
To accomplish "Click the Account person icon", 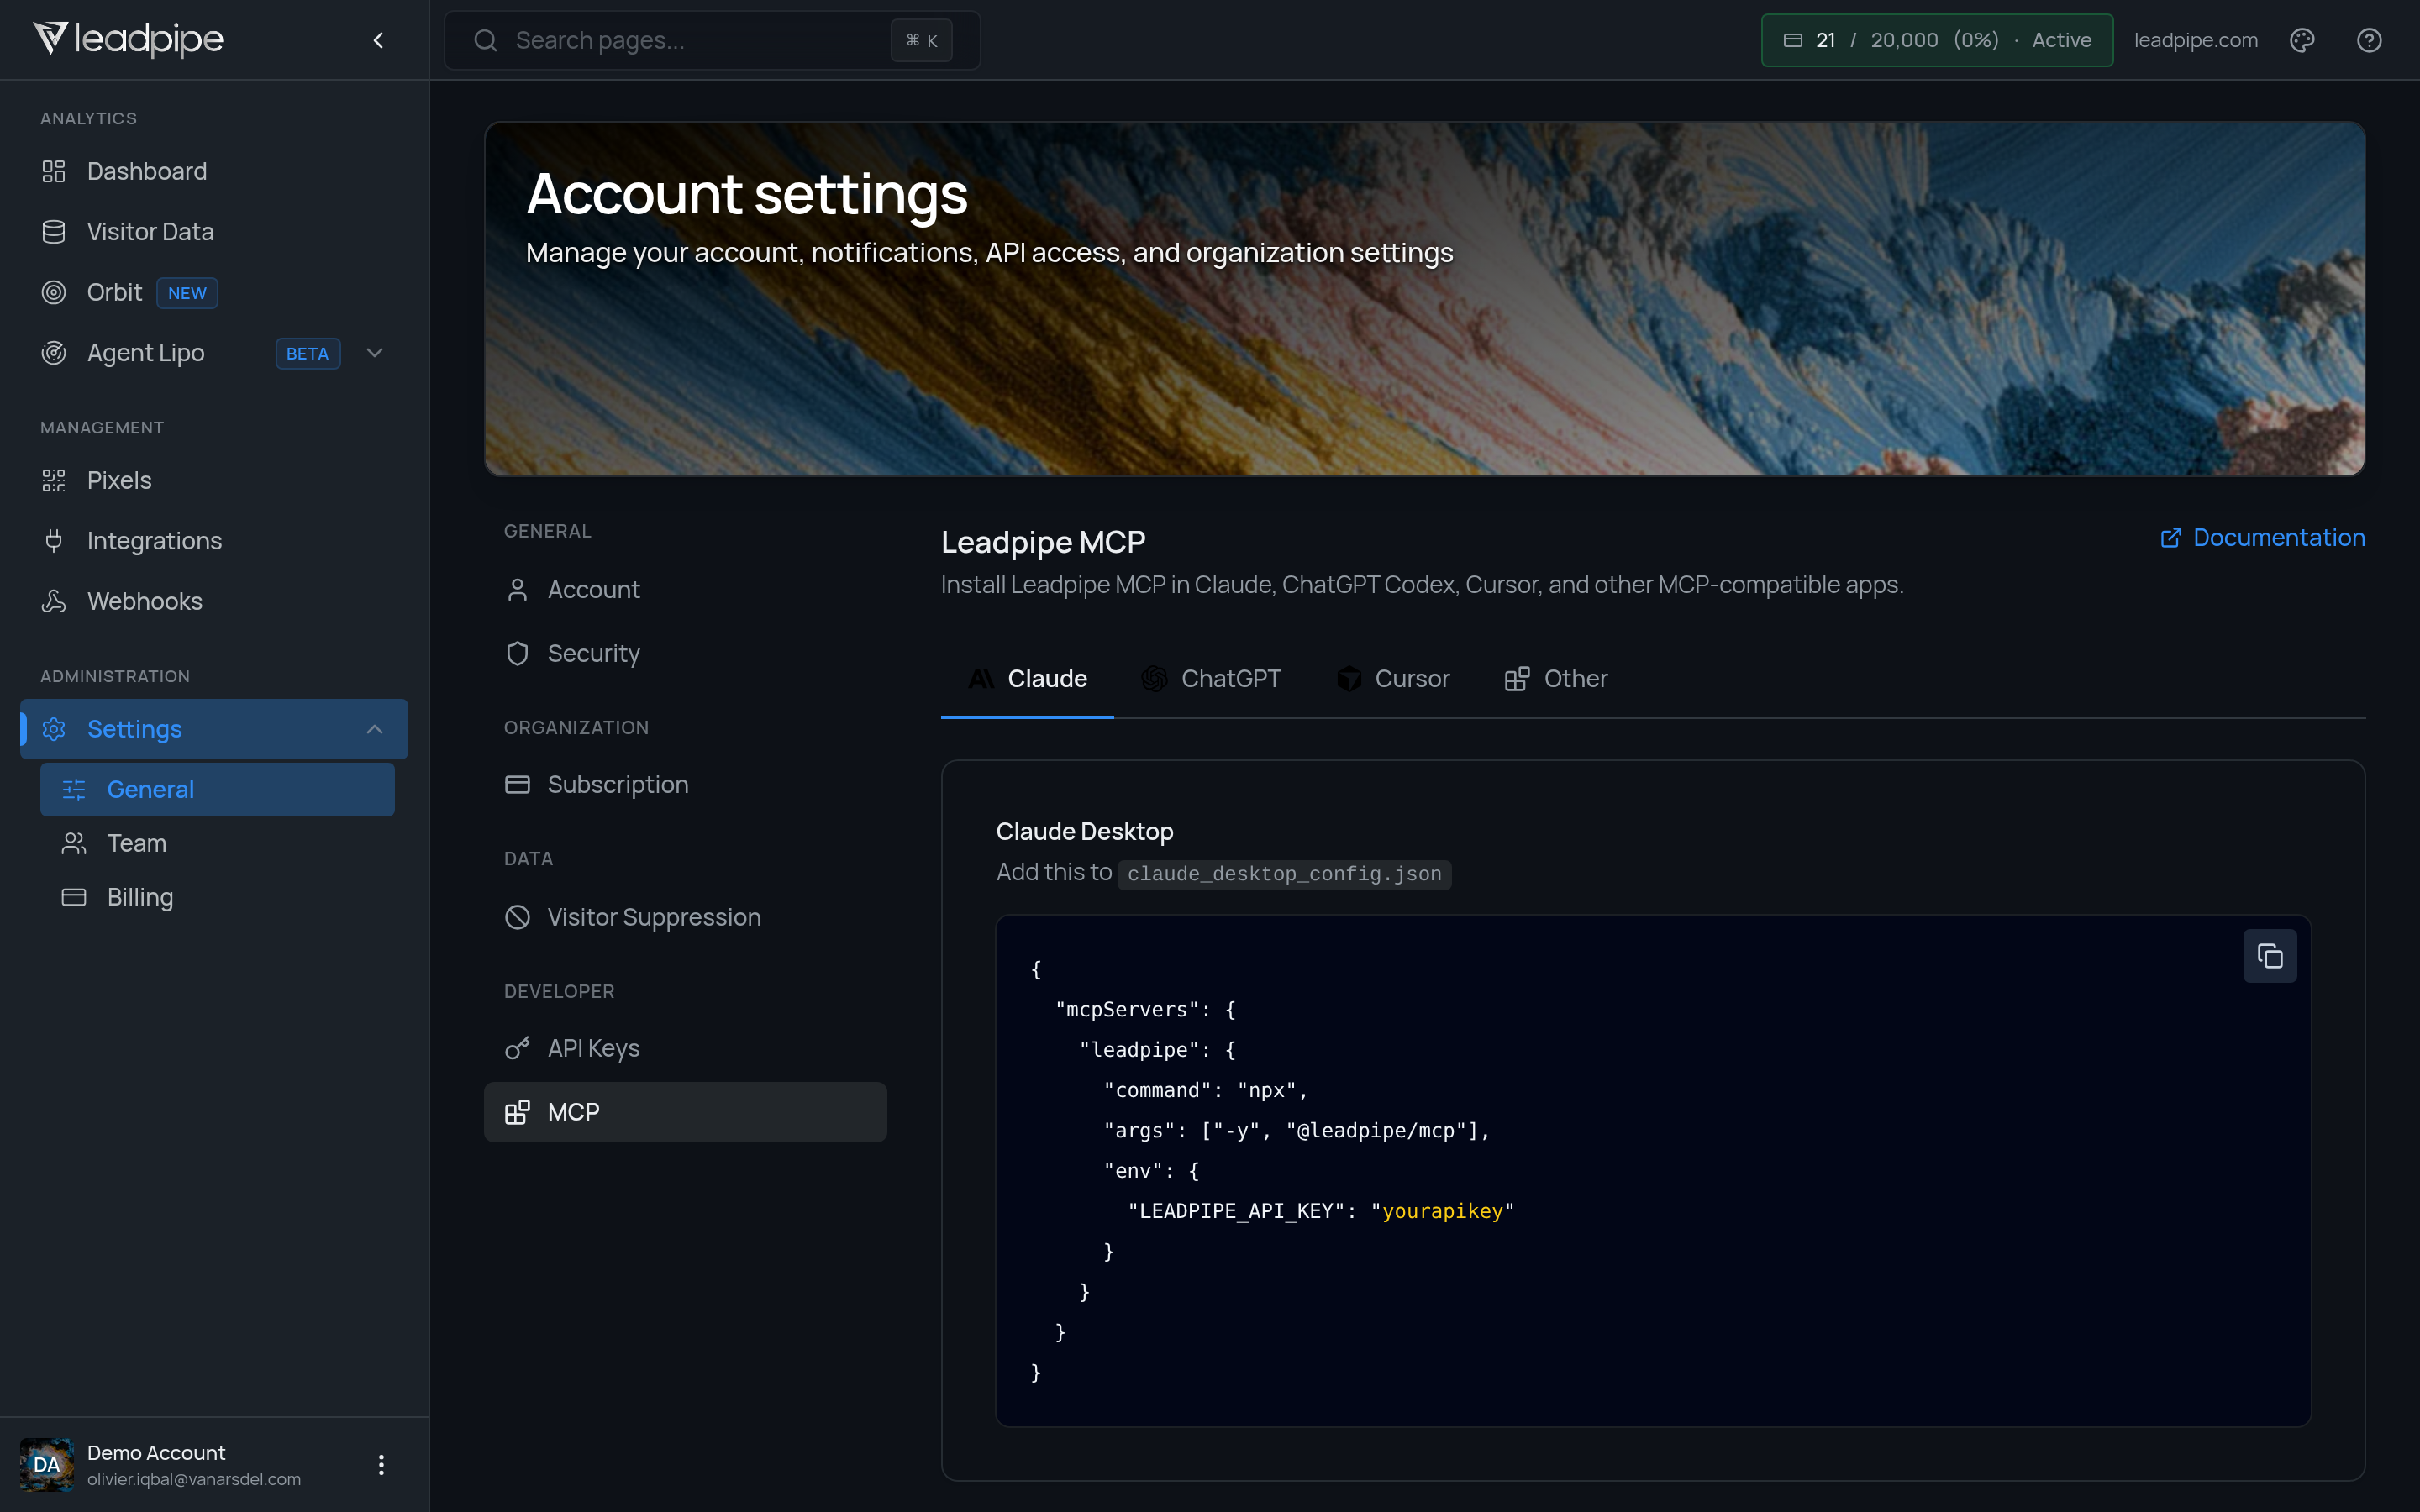I will click(x=517, y=590).
